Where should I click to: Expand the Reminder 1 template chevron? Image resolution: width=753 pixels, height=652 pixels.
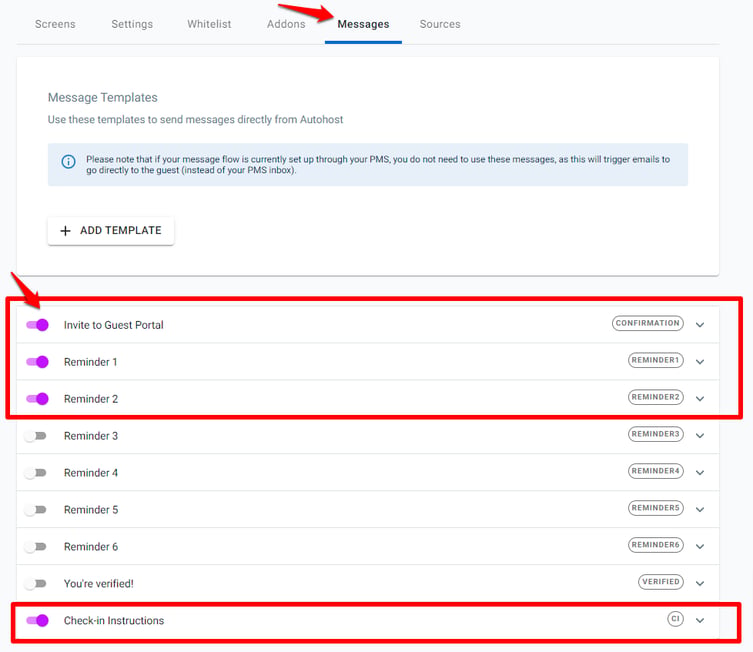pos(700,362)
